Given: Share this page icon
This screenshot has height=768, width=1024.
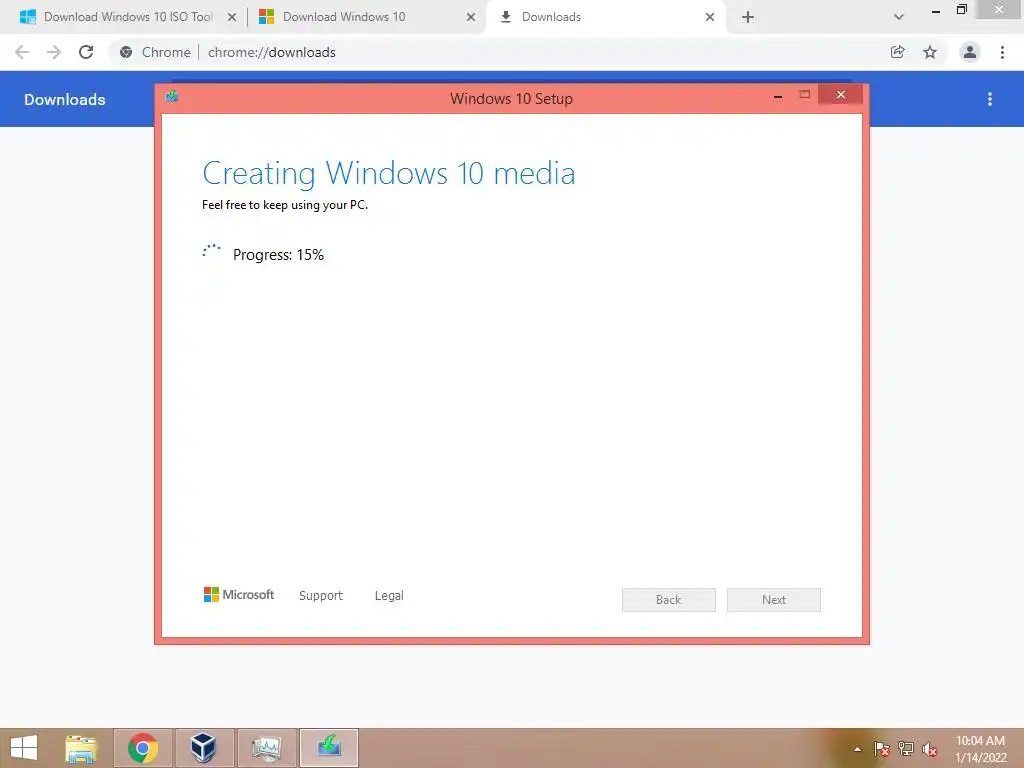Looking at the screenshot, I should pos(898,52).
